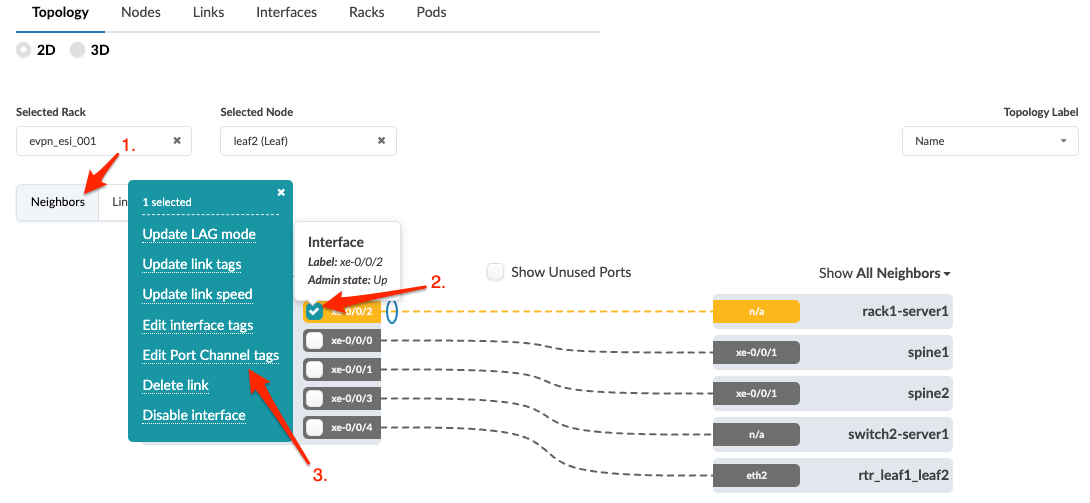
Task: Select the spine1 xe-0/0/1 port badge
Action: [756, 353]
